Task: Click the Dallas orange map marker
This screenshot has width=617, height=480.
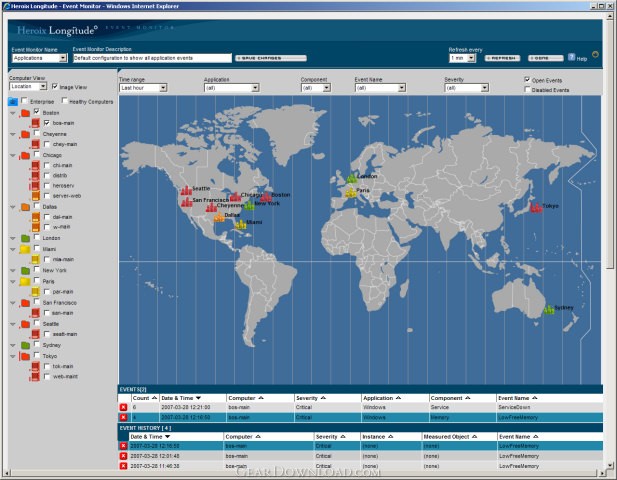Action: click(219, 217)
